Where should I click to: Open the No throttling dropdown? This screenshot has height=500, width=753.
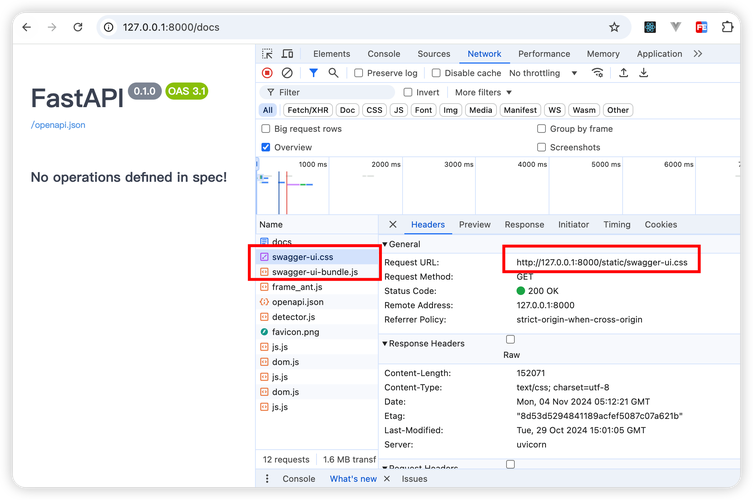pos(543,73)
